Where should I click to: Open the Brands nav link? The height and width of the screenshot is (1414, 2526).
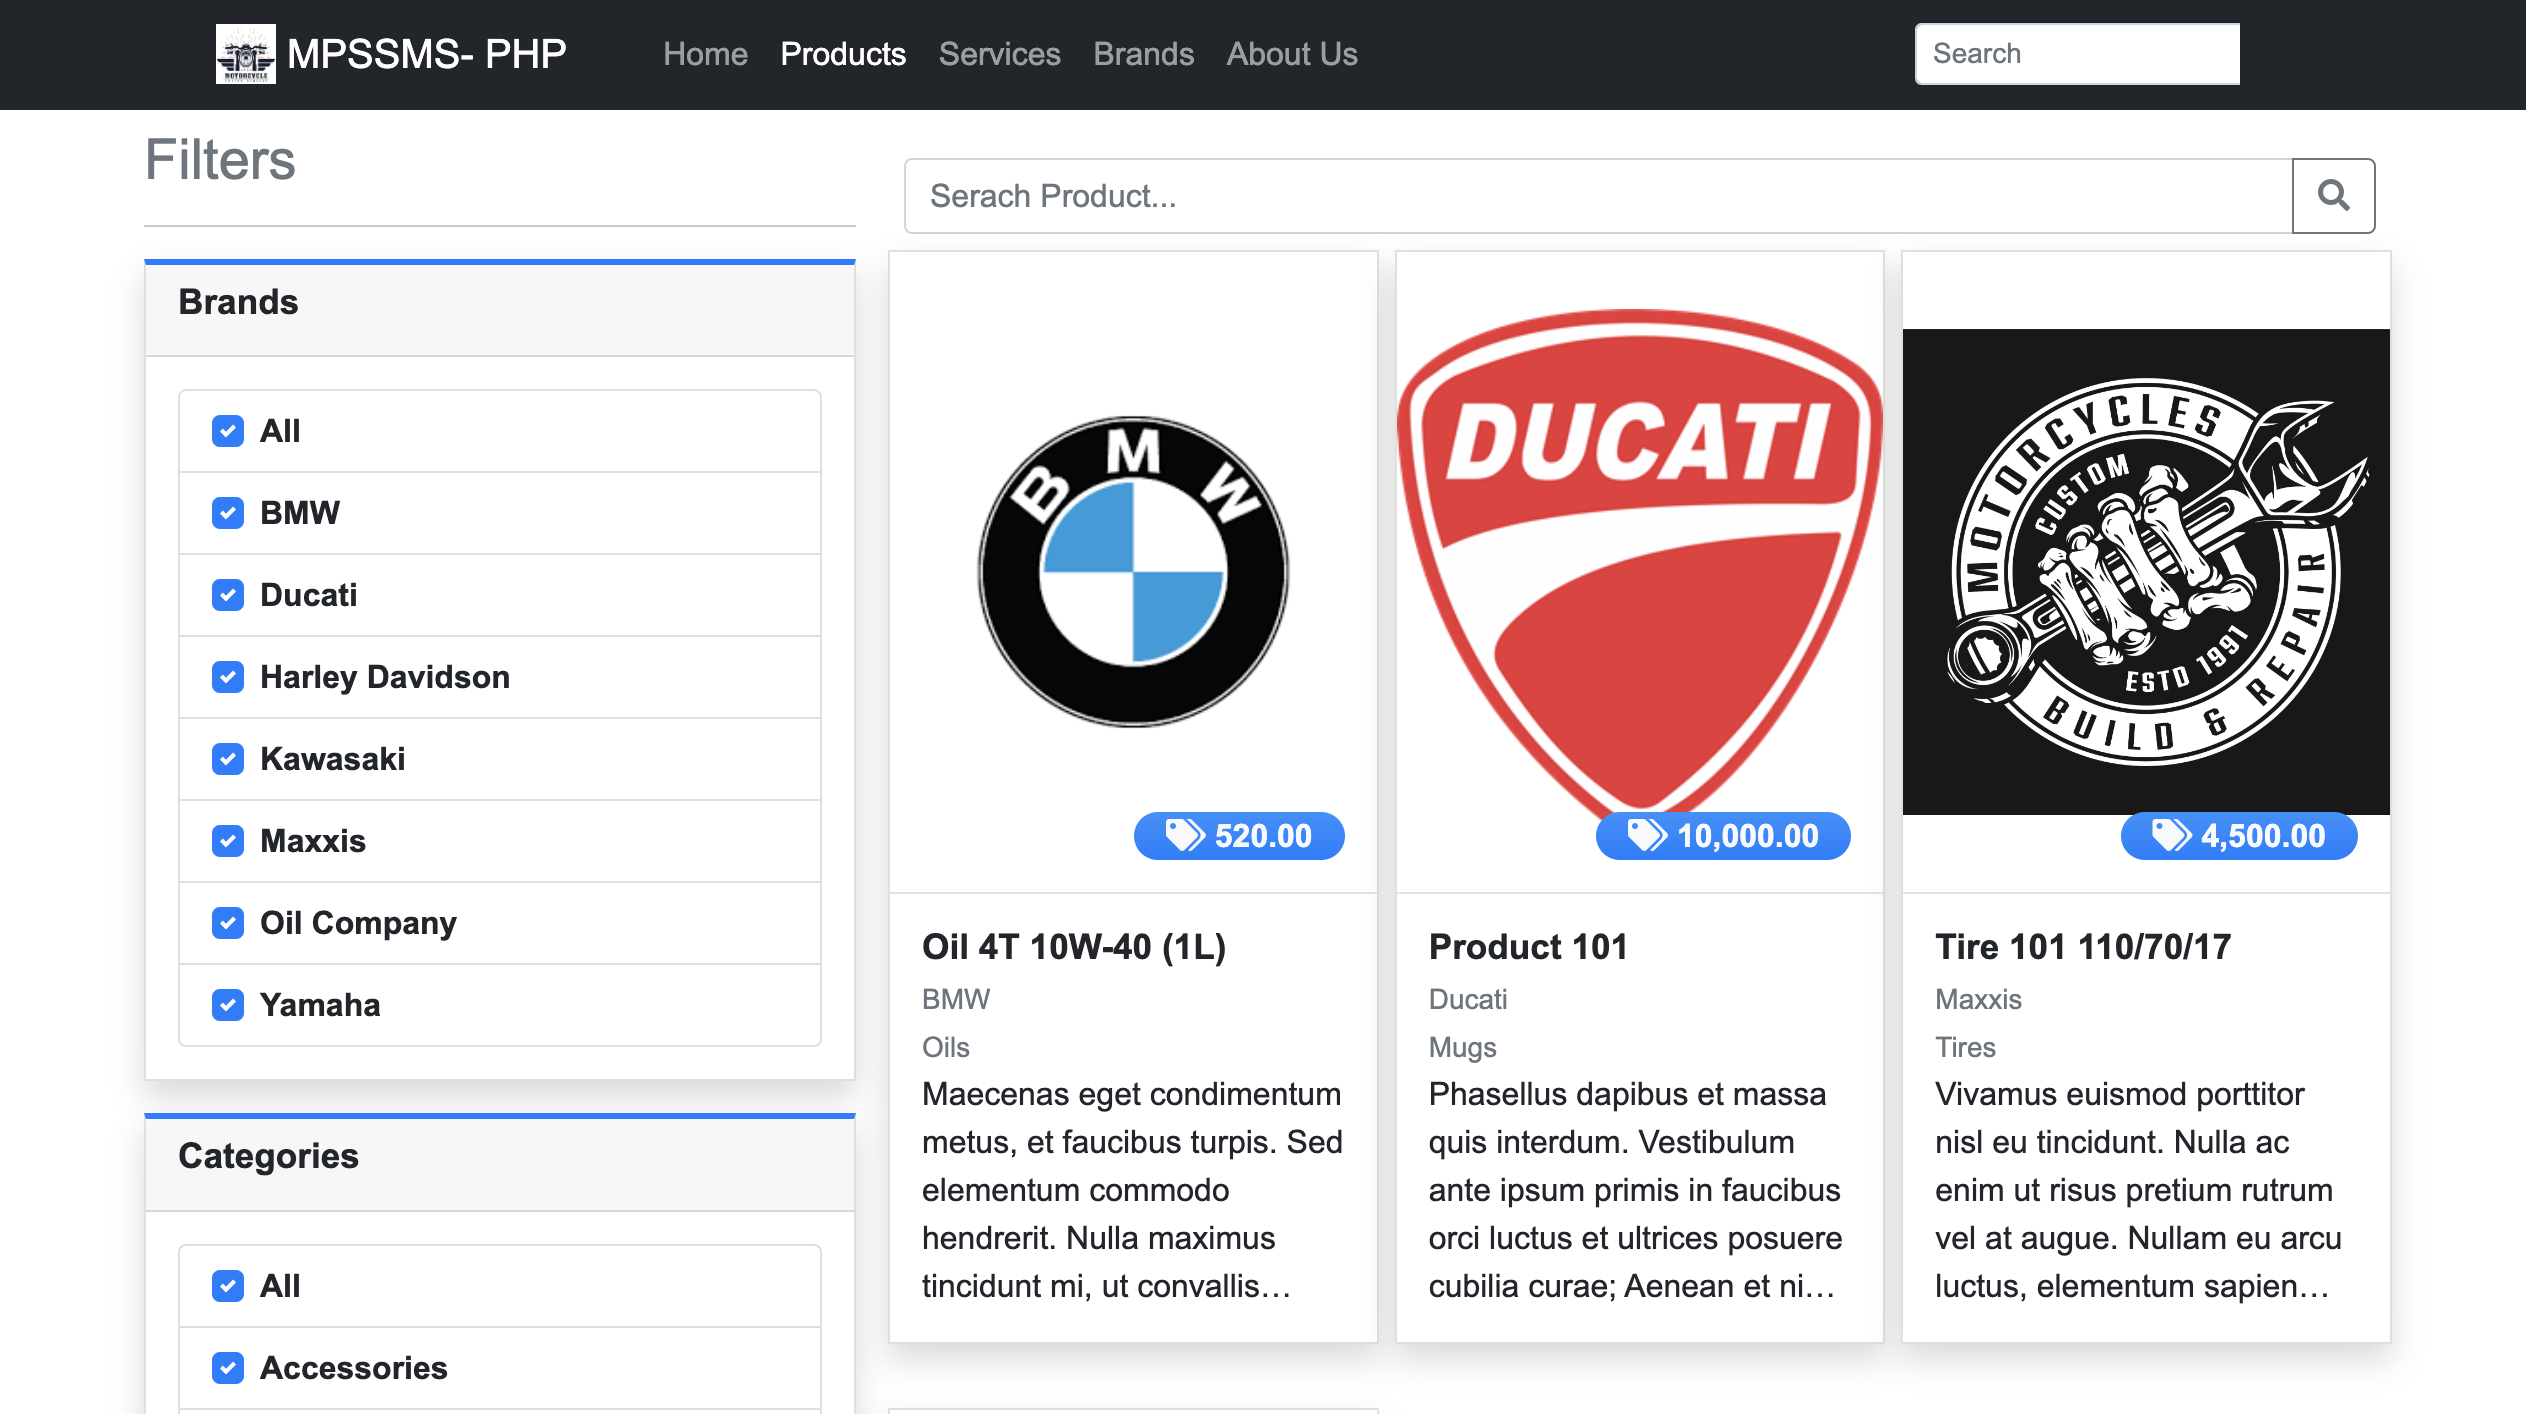[1143, 54]
